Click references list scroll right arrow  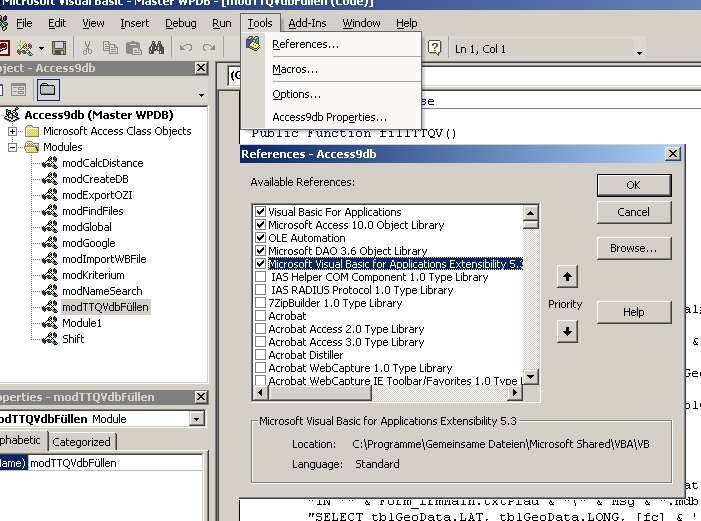[515, 393]
